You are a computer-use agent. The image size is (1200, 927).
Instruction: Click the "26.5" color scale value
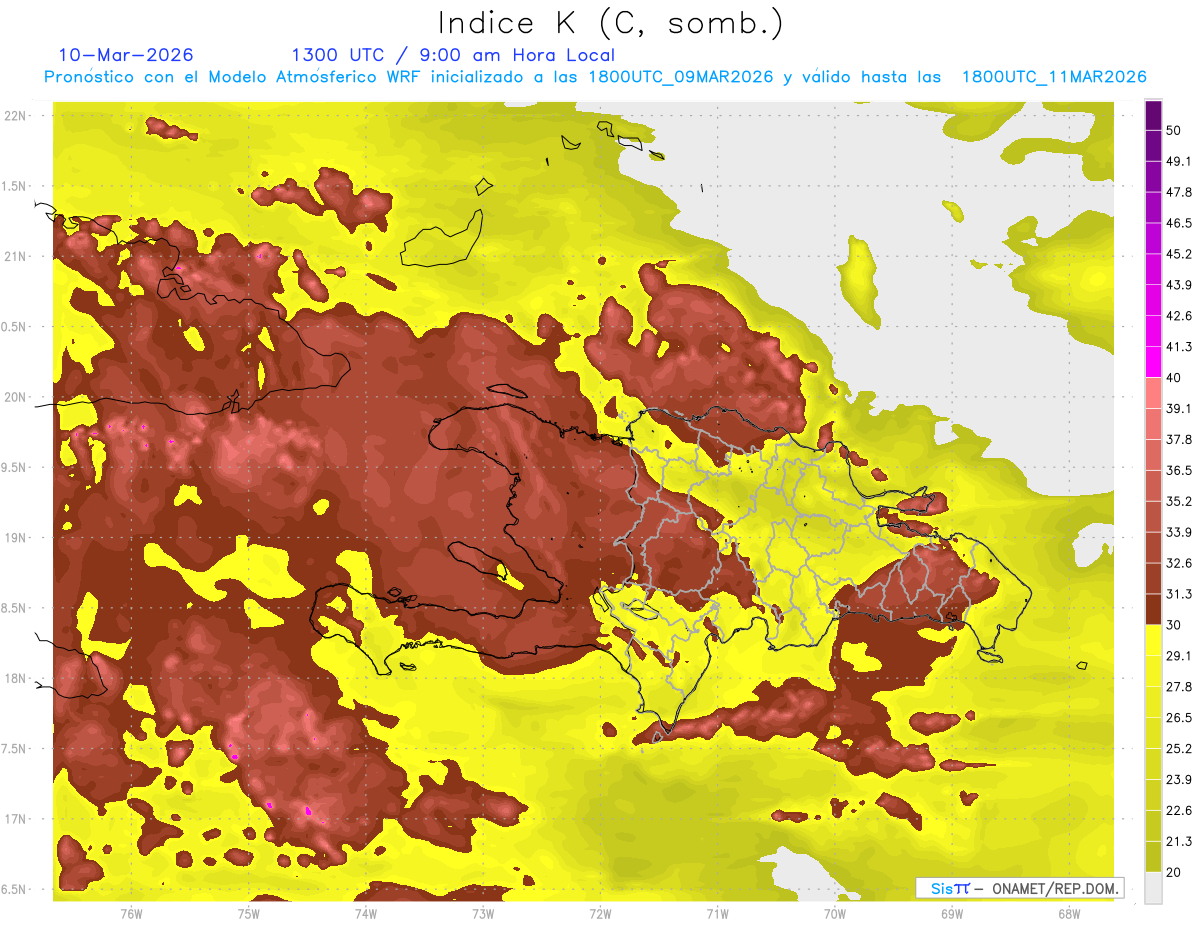click(1179, 718)
